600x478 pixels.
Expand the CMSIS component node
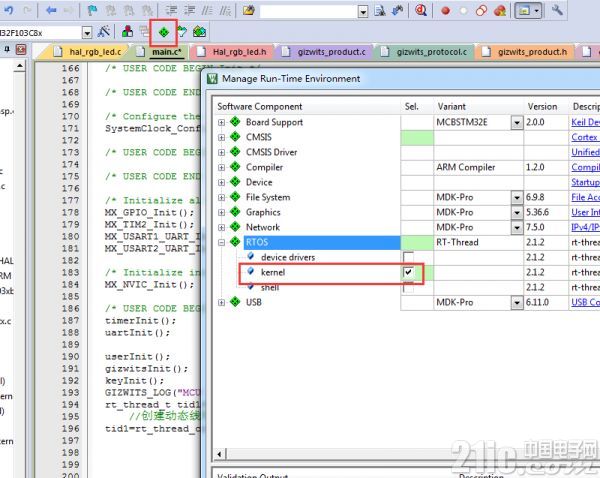click(222, 137)
